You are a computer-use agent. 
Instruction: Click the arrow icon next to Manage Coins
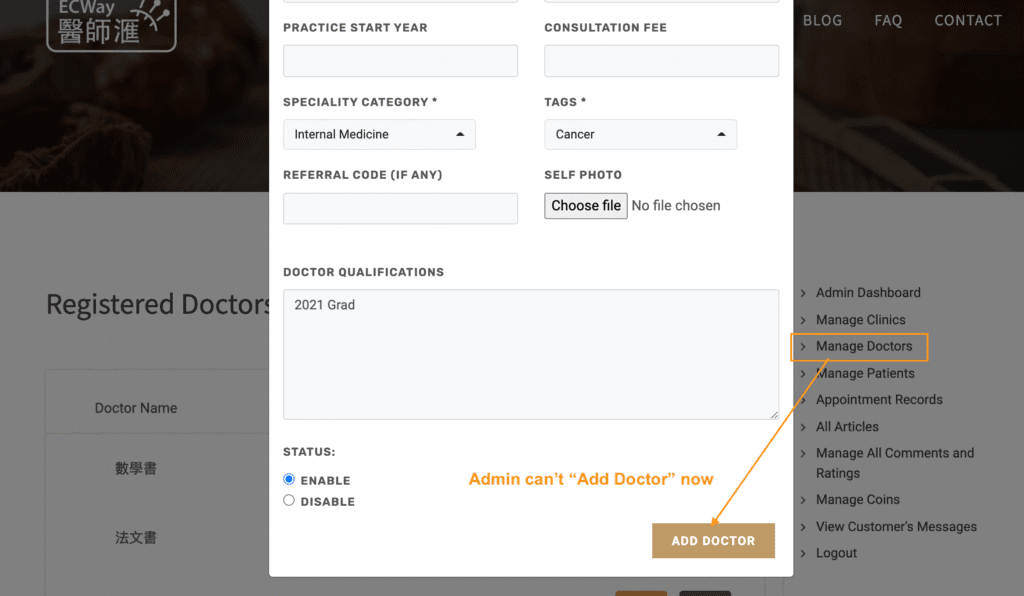[803, 500]
